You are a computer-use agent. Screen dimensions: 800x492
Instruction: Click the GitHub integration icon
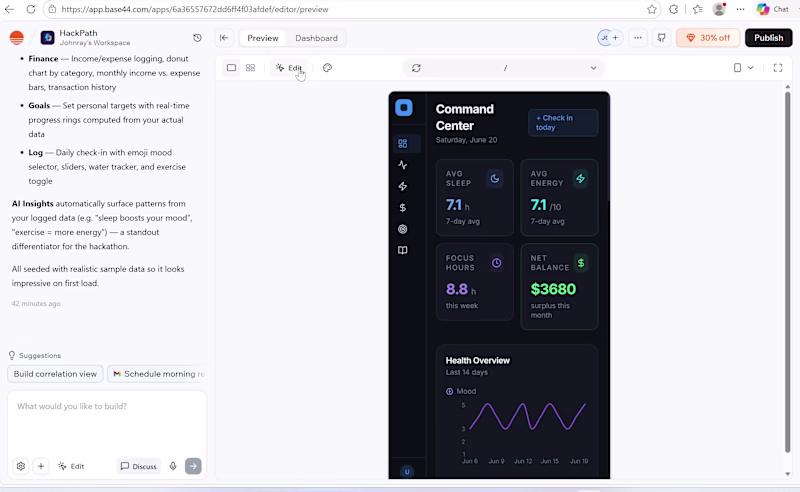pyautogui.click(x=662, y=38)
